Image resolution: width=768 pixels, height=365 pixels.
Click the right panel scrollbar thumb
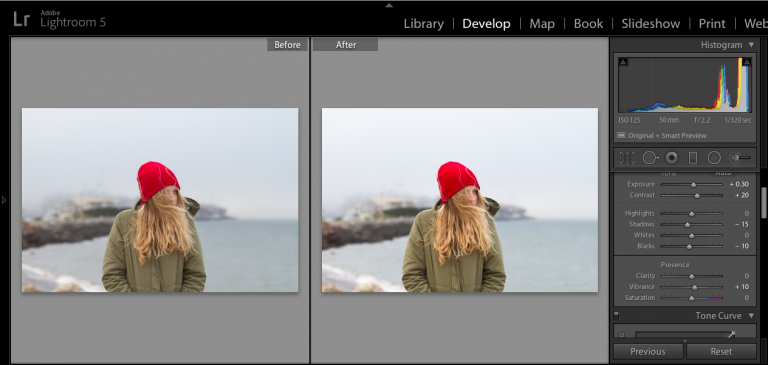click(x=764, y=202)
